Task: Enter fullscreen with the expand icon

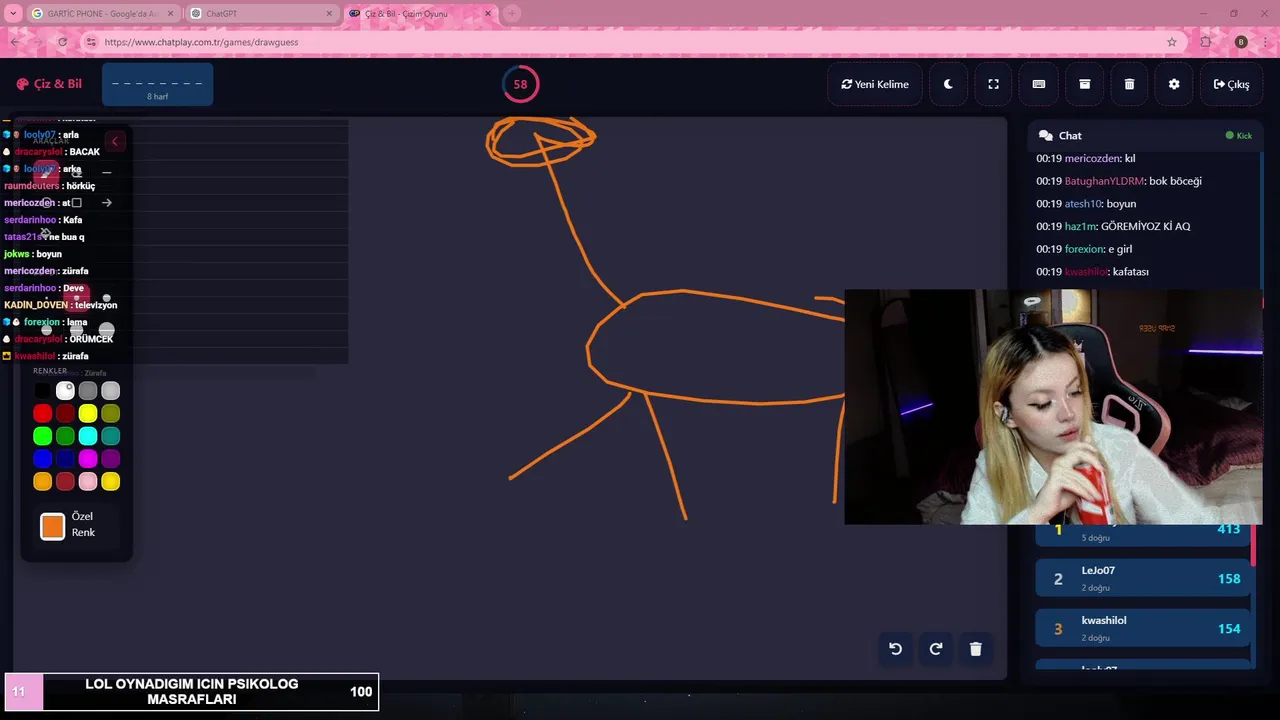Action: [993, 84]
